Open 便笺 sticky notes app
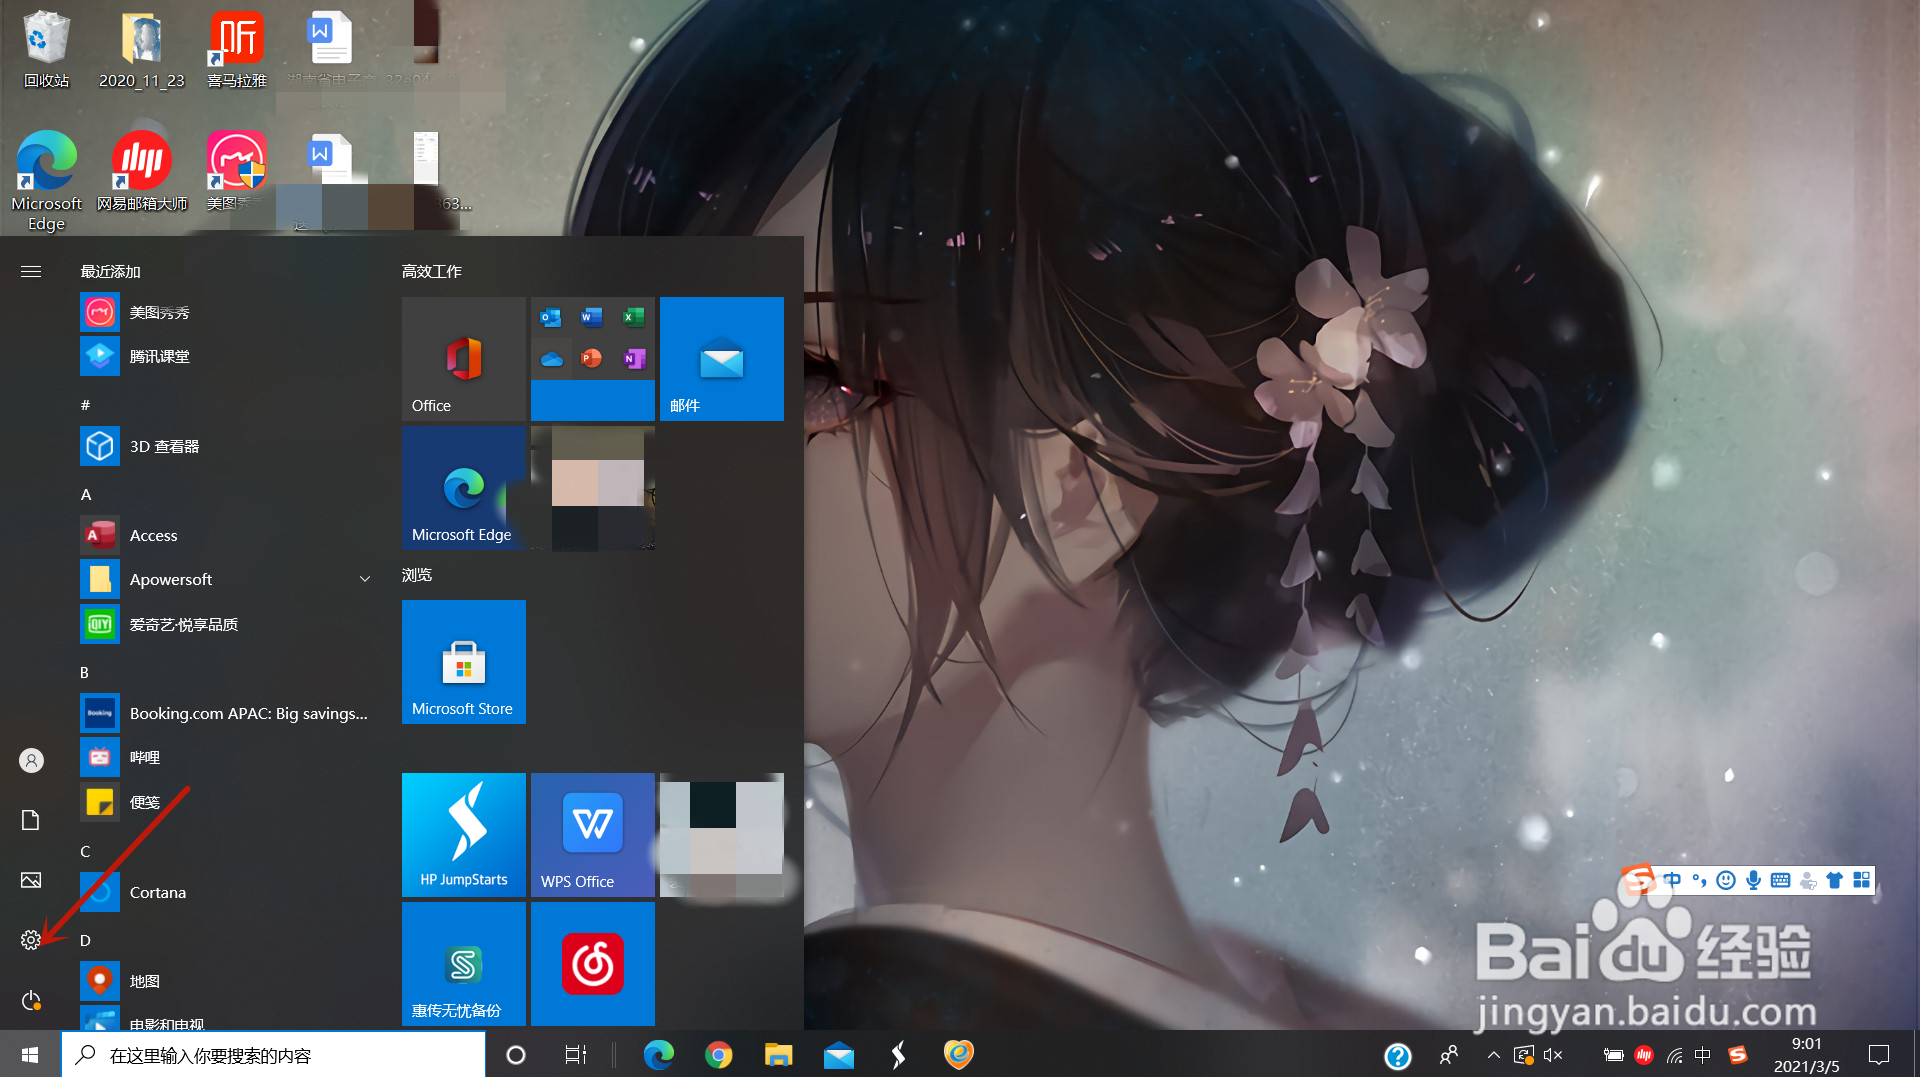 [225, 802]
